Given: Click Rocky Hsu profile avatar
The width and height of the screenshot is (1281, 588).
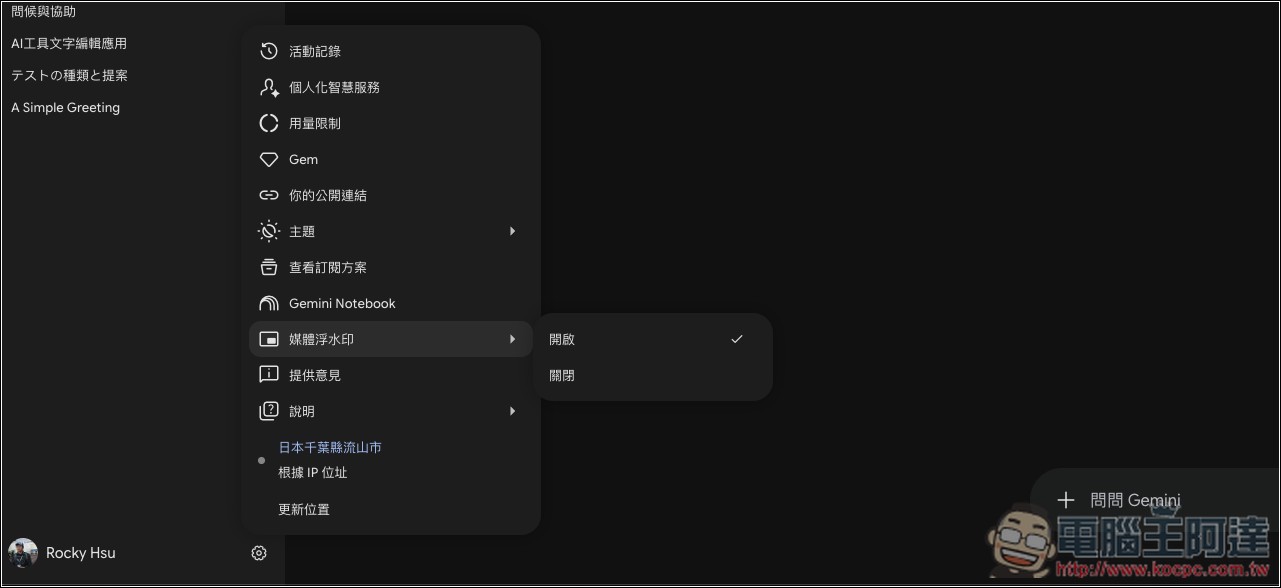Looking at the screenshot, I should (x=22, y=553).
